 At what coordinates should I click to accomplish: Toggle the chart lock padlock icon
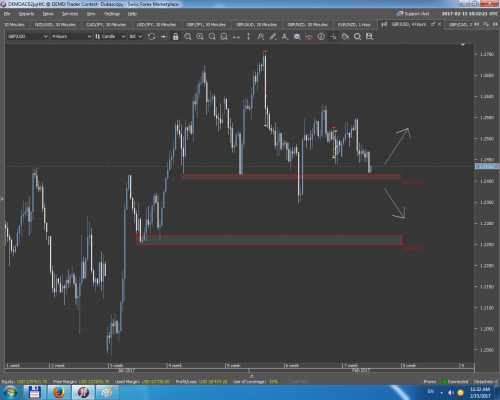(x=176, y=37)
